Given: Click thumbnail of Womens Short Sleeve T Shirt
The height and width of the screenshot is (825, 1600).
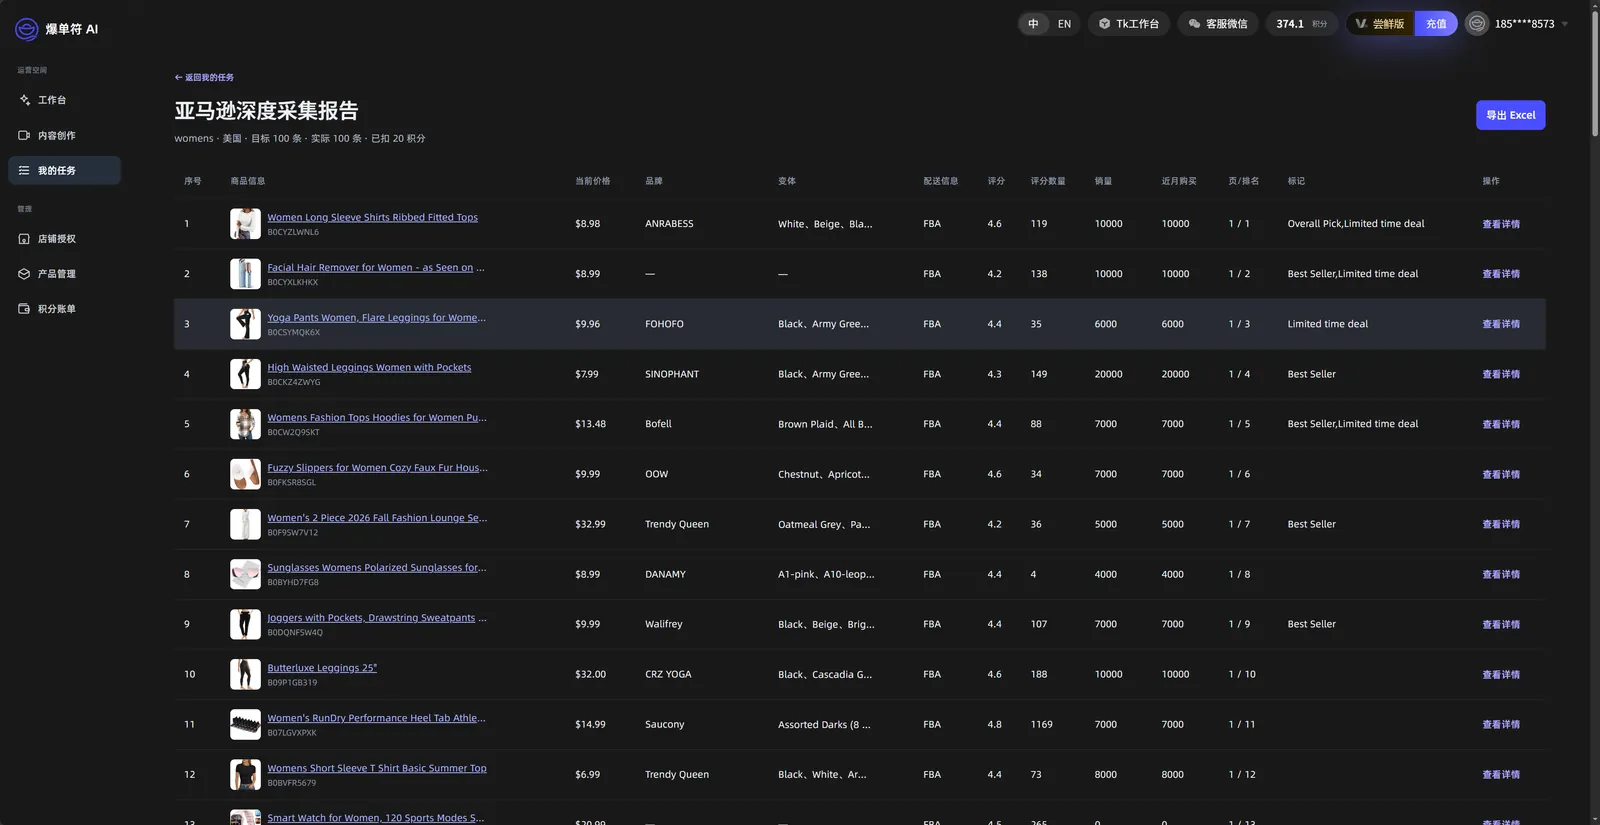Looking at the screenshot, I should [x=245, y=774].
